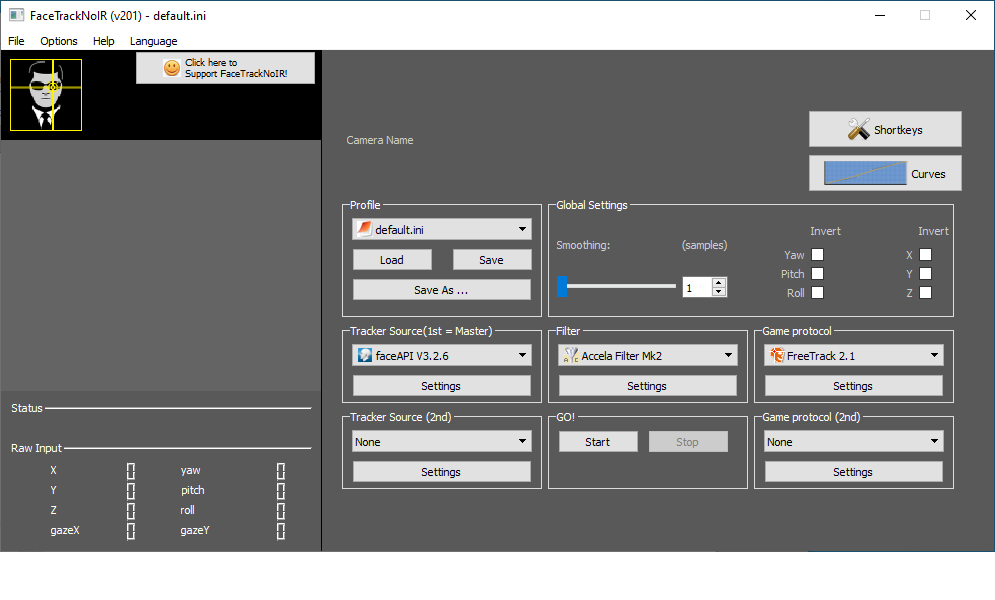Open the File menu
Screen dimensions: 995x600
pos(16,41)
